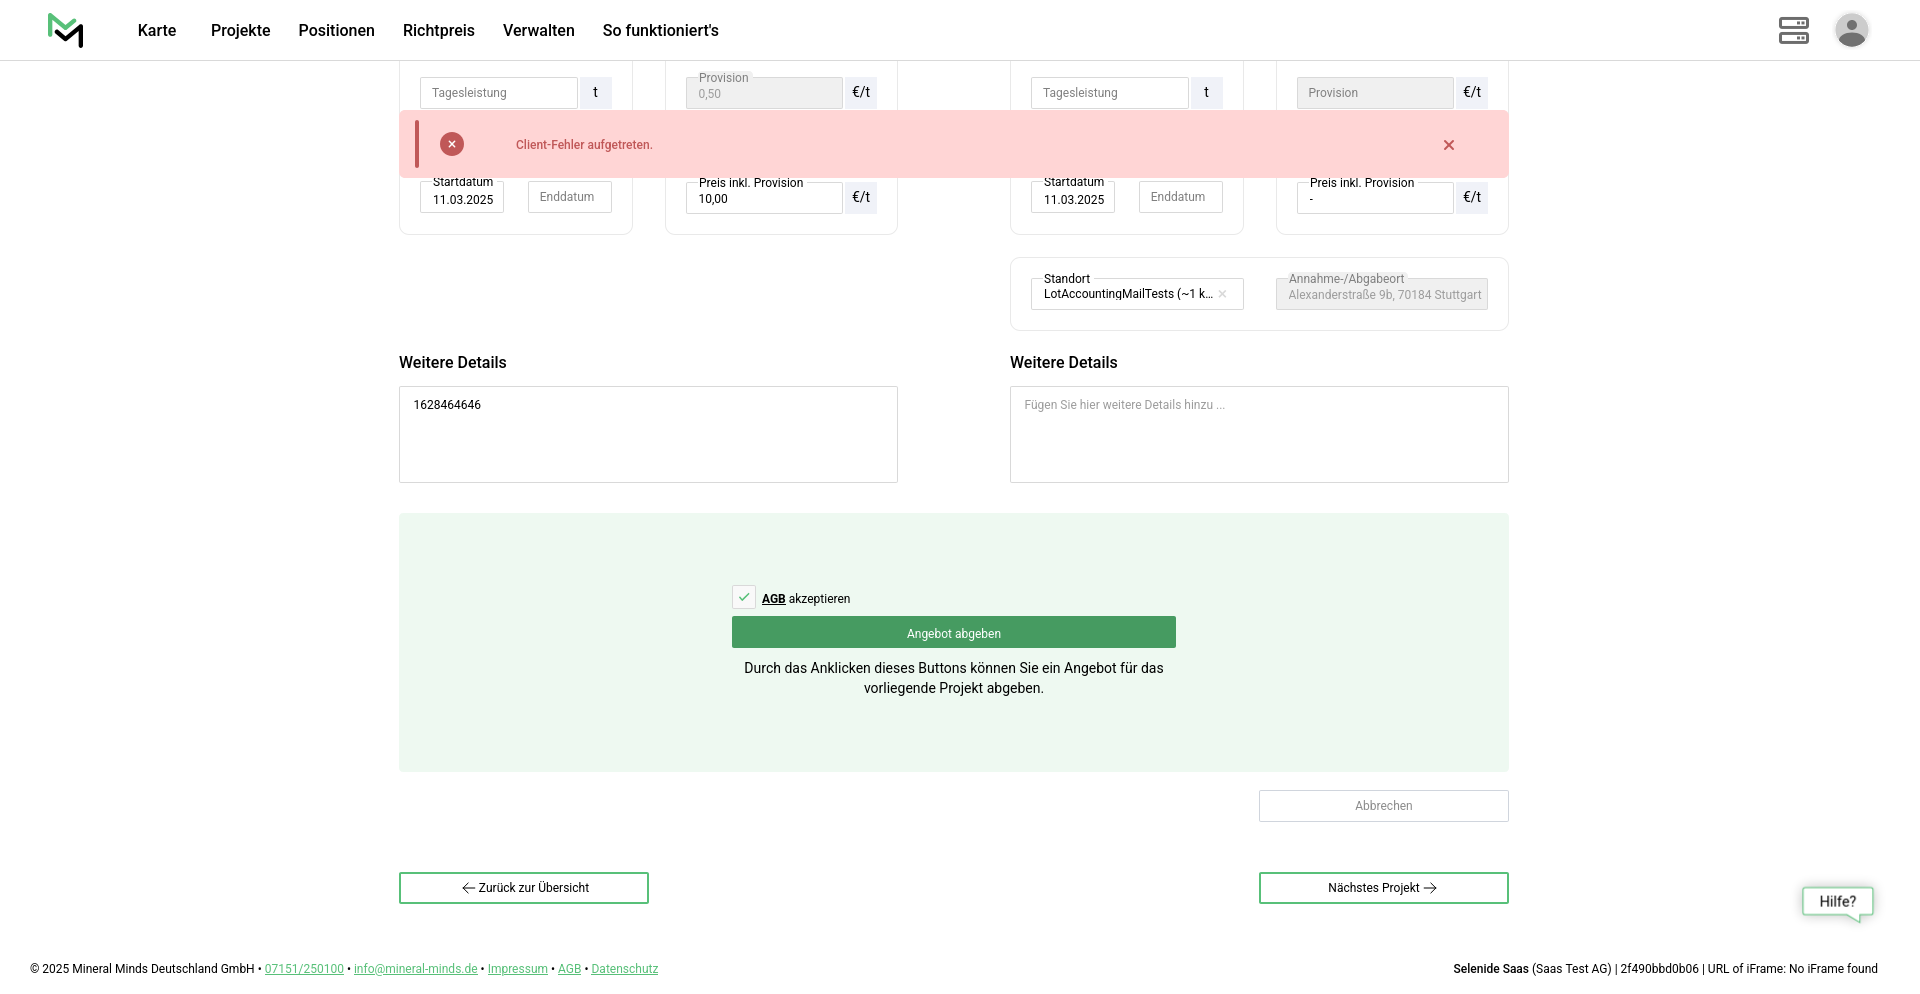Screen dimensions: 1920x994
Task: Toggle the AGB akzeptieren checkbox
Action: (x=744, y=597)
